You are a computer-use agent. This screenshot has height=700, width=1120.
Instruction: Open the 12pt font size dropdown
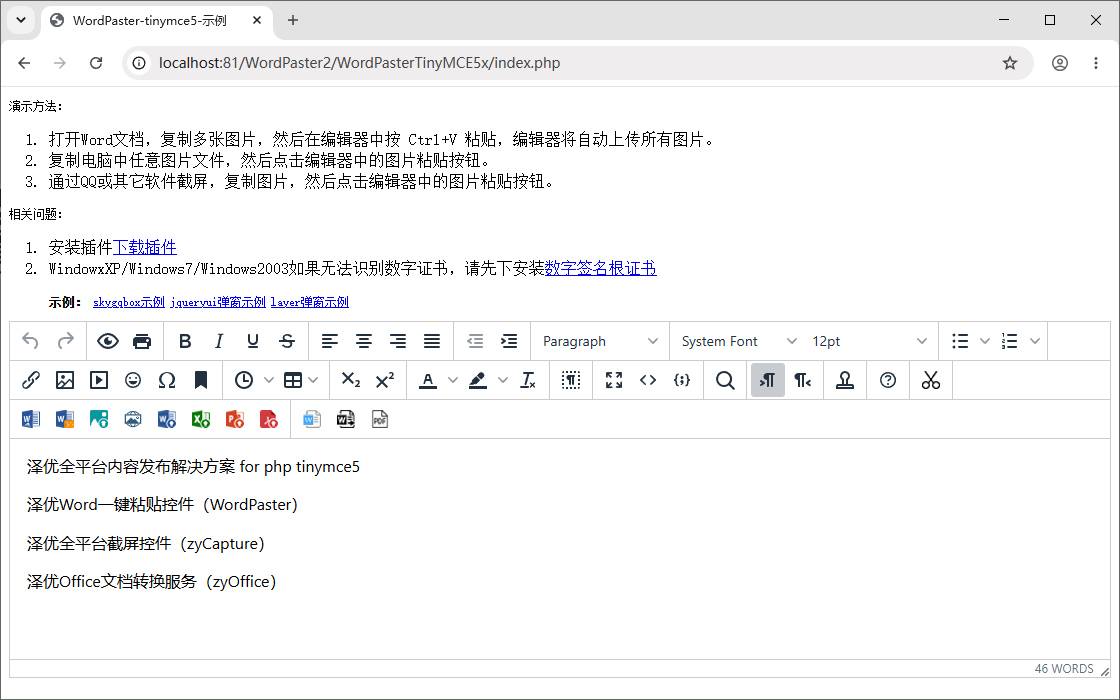pyautogui.click(x=869, y=341)
